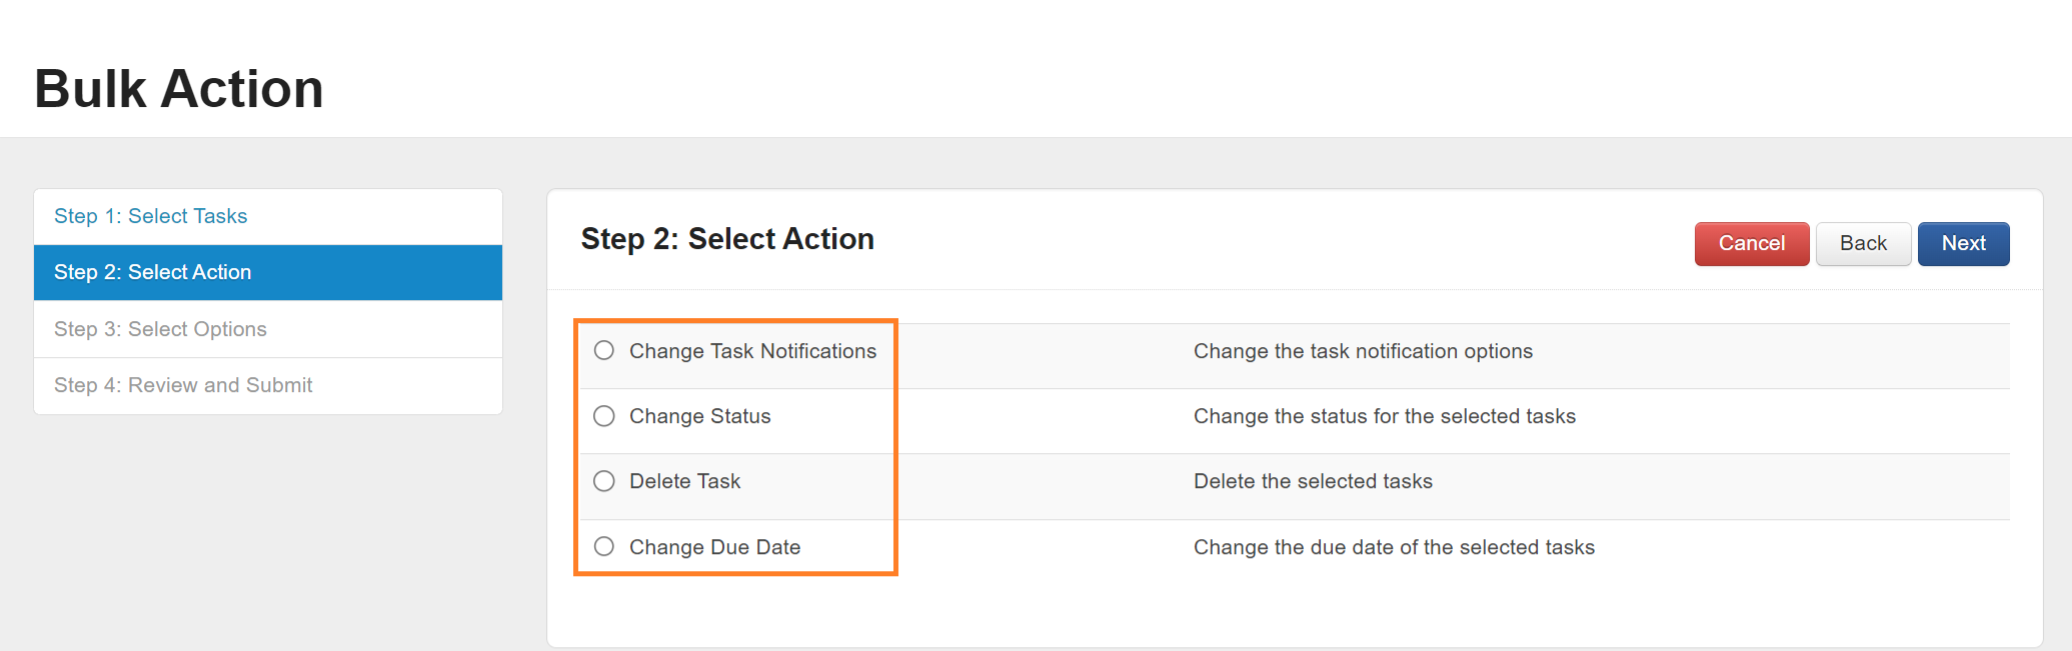Click description "Delete the selected tasks"
Viewport: 2072px width, 651px height.
(1312, 481)
